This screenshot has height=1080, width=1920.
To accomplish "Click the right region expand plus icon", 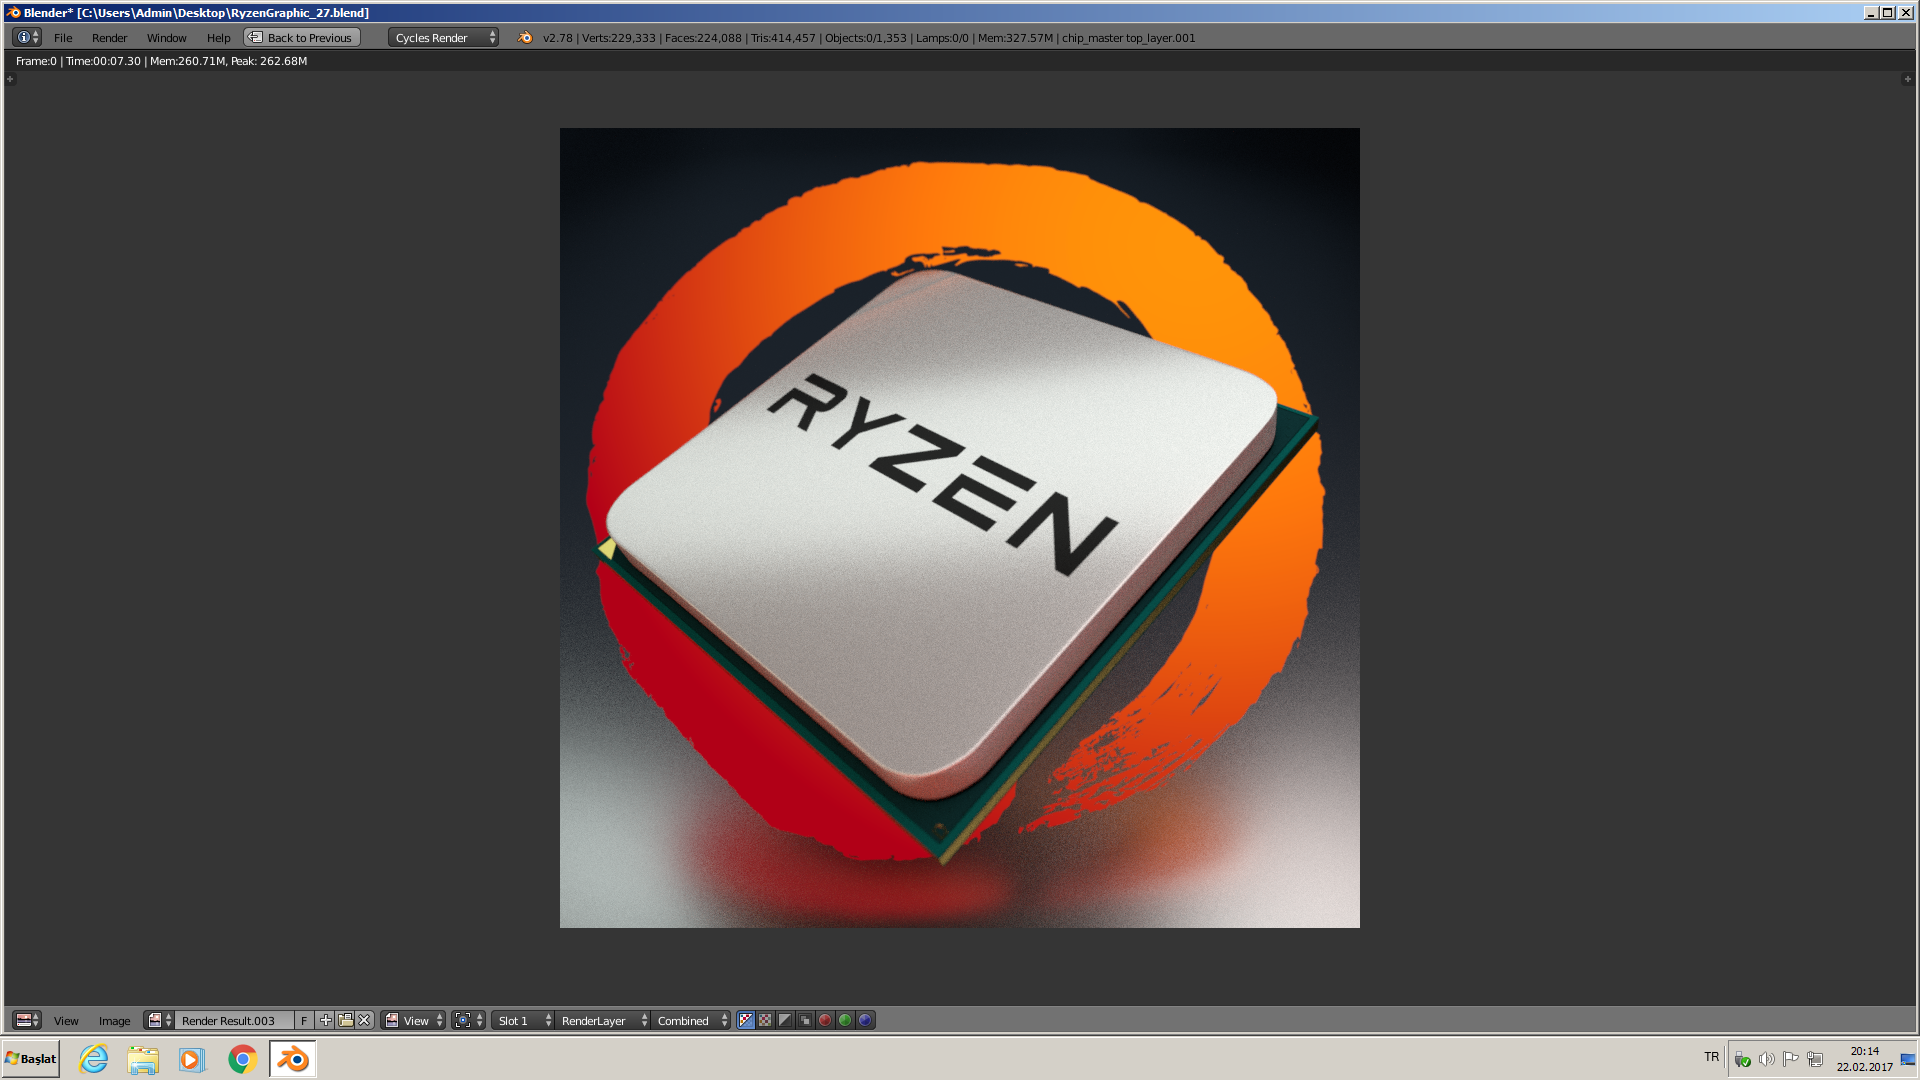I will click(x=1907, y=79).
